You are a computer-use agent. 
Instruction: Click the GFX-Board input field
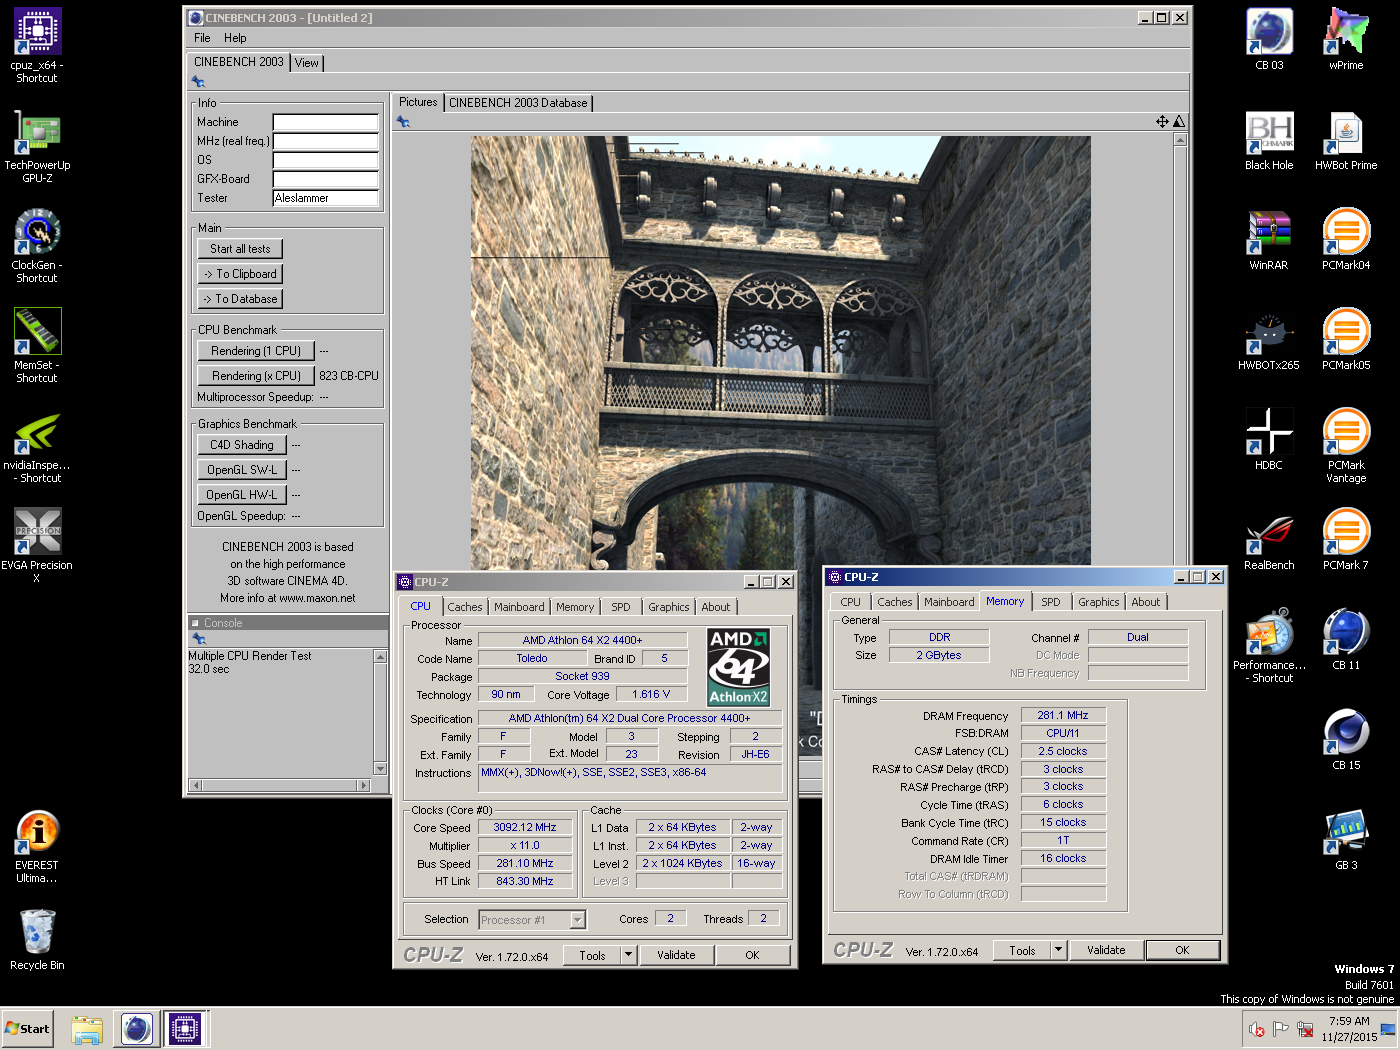[326, 179]
